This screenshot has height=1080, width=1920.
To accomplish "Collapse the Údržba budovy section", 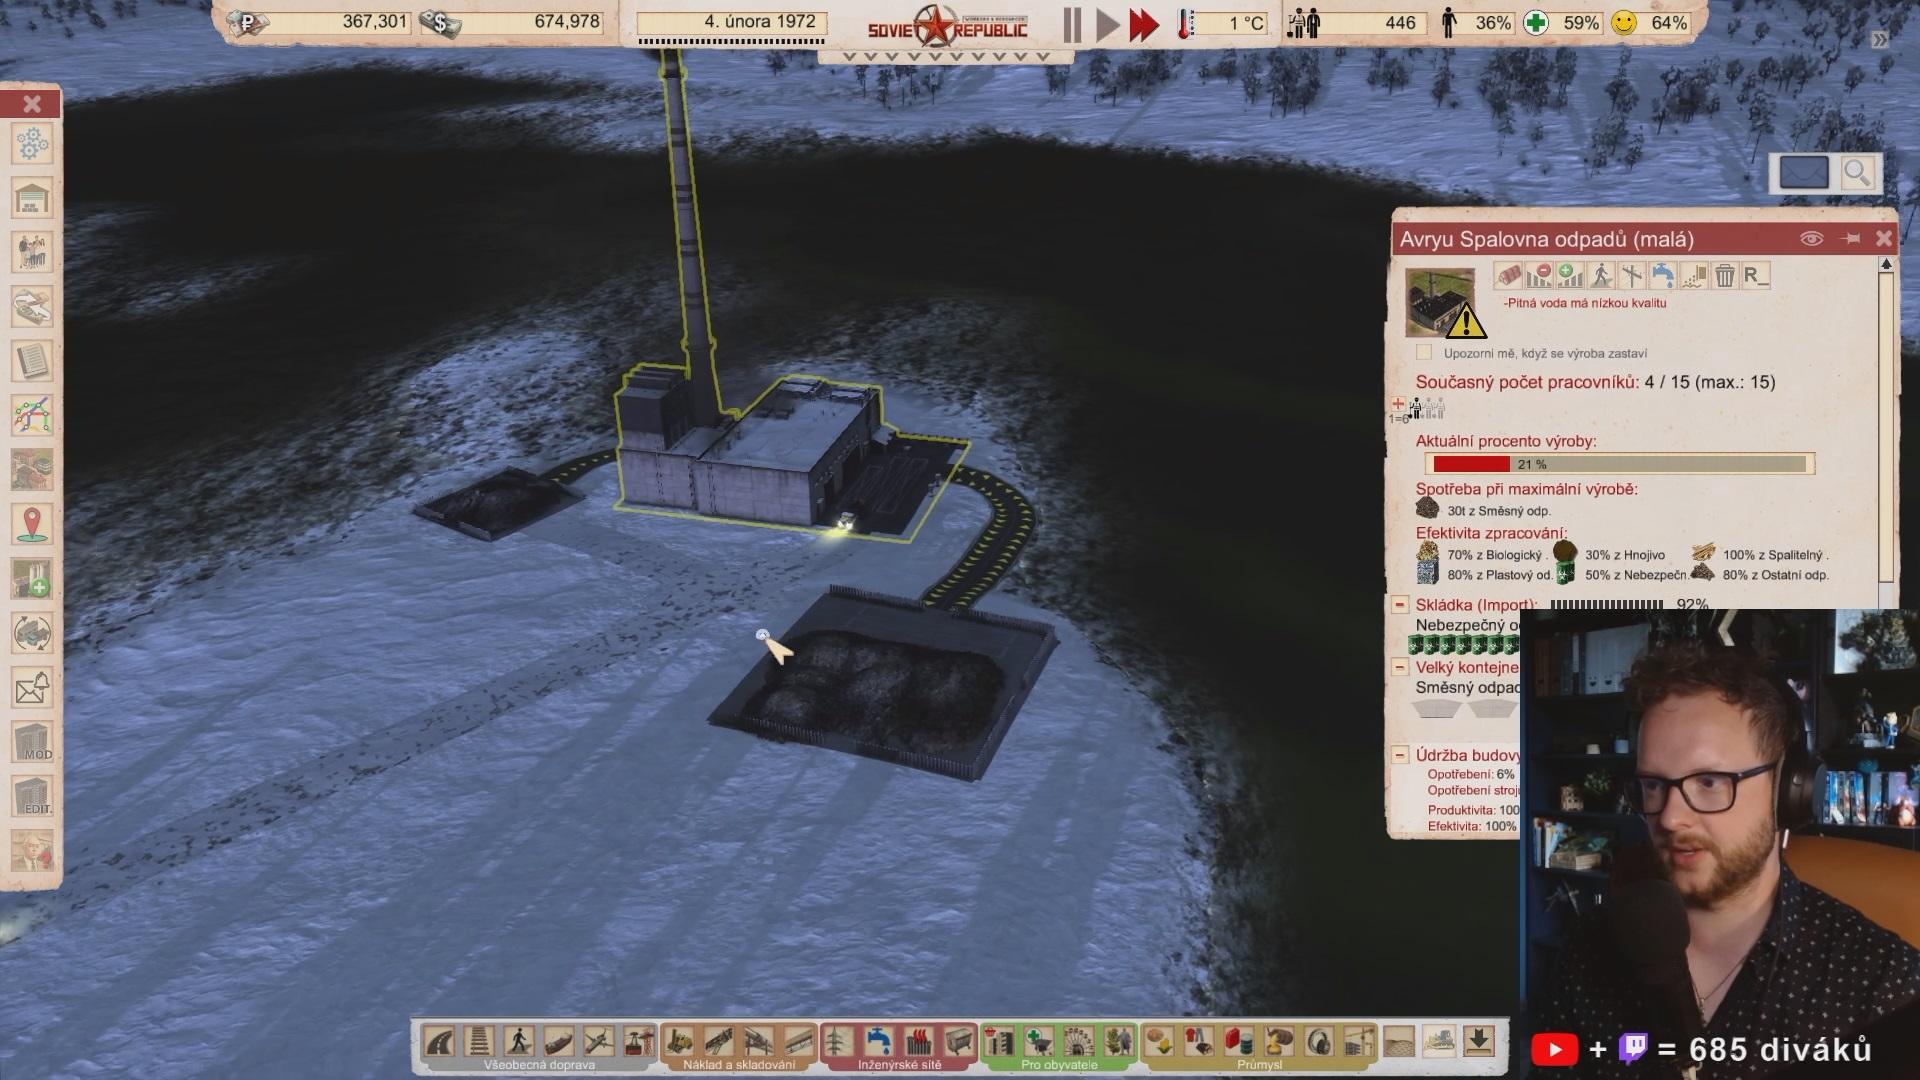I will pos(1400,755).
